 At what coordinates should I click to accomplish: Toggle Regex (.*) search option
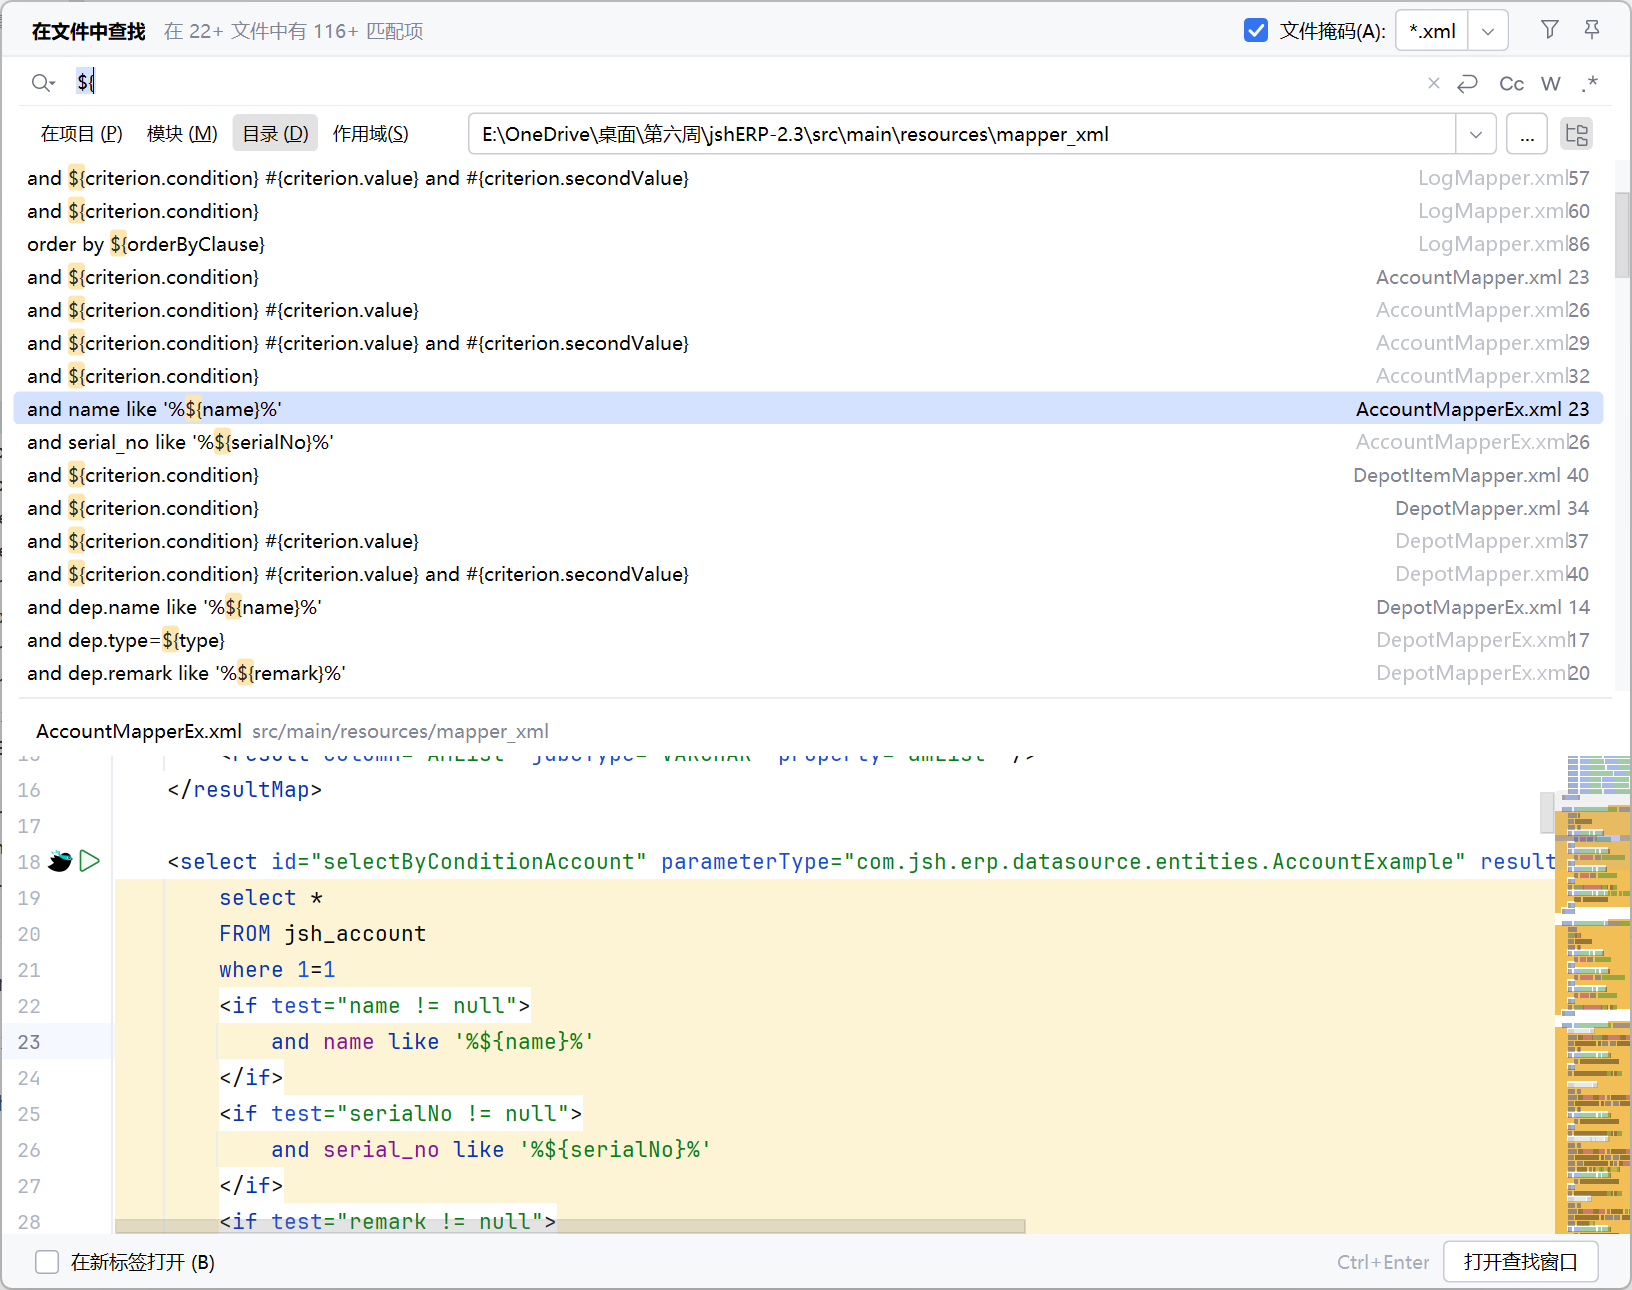pyautogui.click(x=1590, y=83)
